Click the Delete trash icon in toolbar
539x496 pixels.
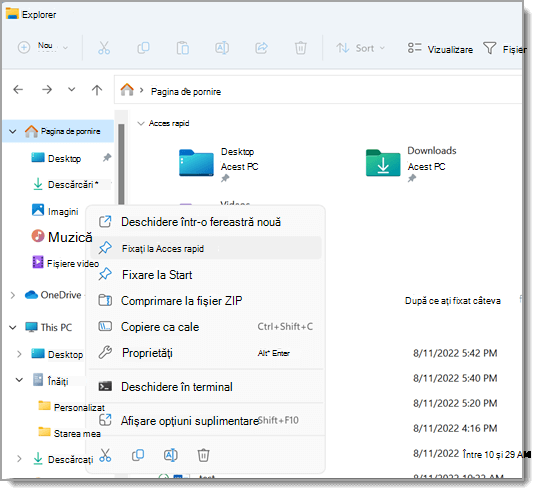300,48
